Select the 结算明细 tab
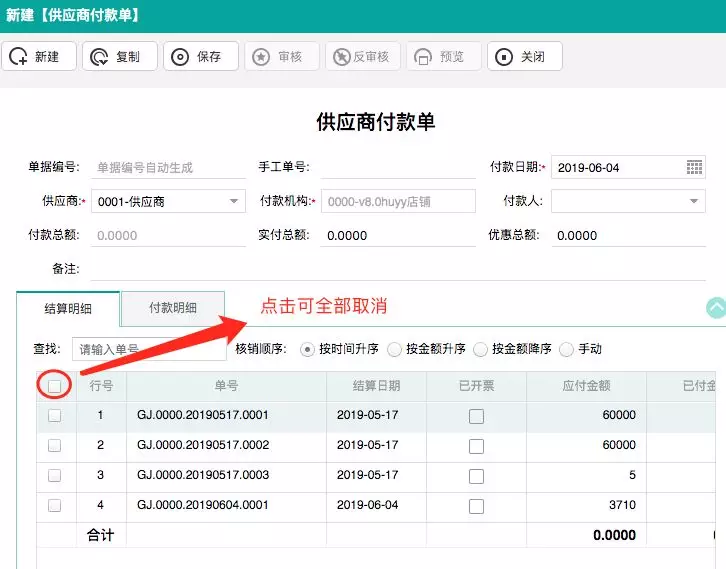726x569 pixels. (68, 308)
